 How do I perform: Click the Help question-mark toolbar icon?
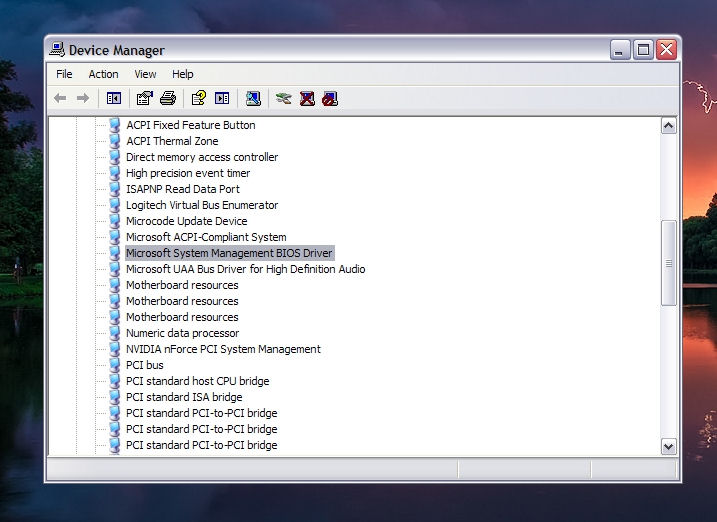pos(198,98)
